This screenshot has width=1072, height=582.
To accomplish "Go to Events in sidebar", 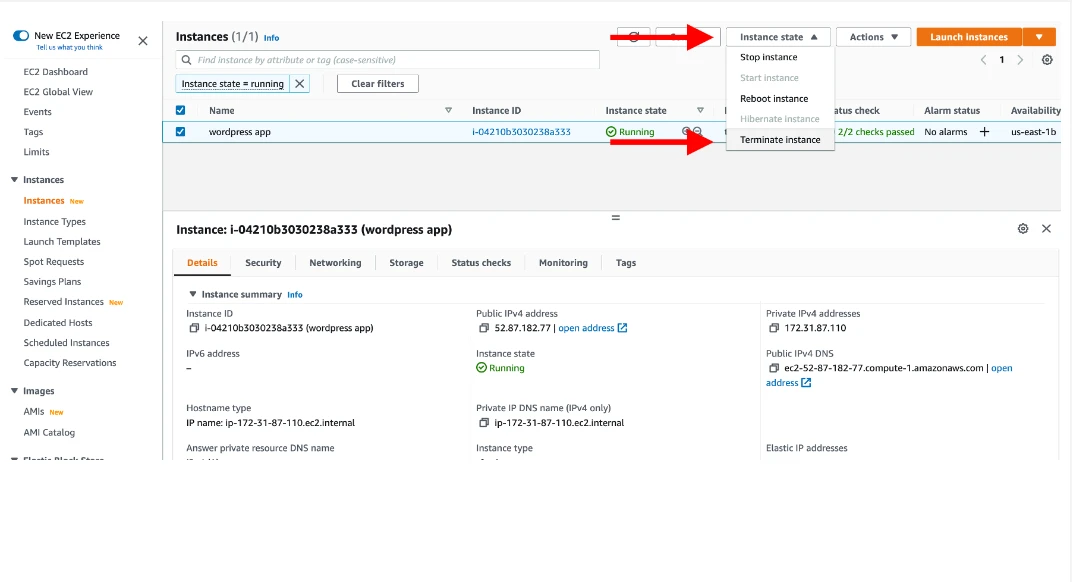I will point(38,111).
